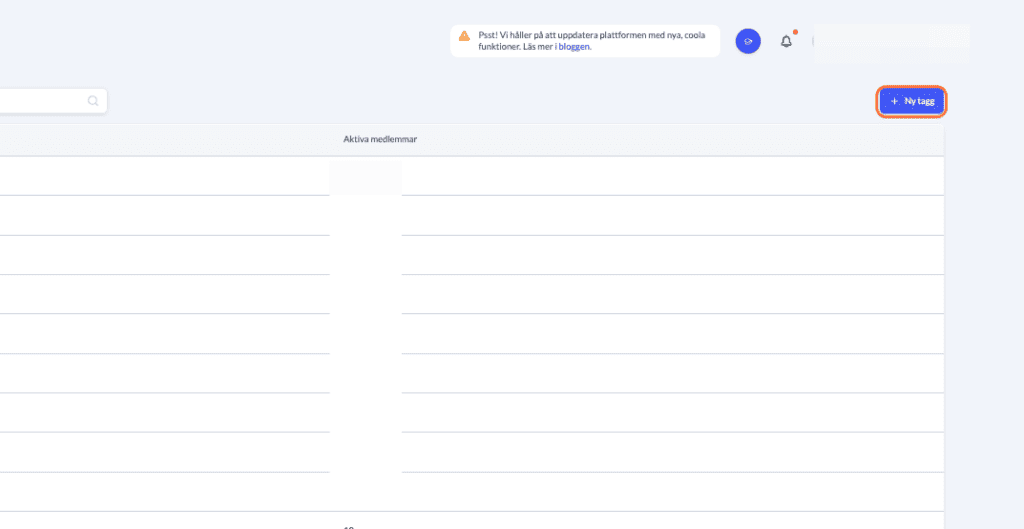
Task: Click the red notification dot on bell
Action: click(x=795, y=32)
